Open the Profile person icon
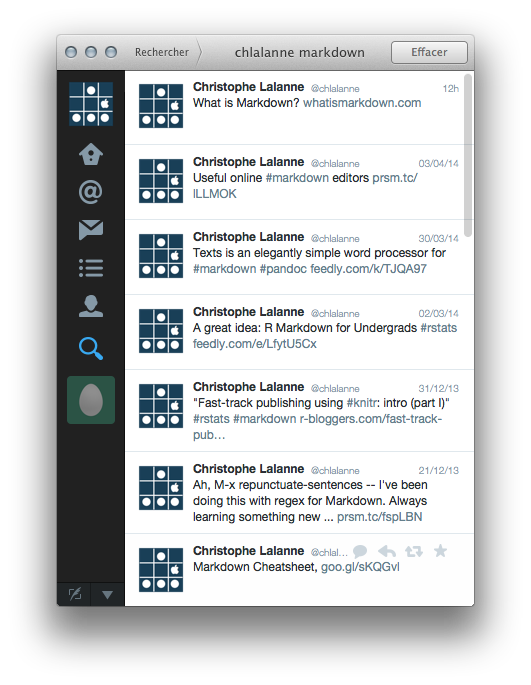 pyautogui.click(x=91, y=306)
